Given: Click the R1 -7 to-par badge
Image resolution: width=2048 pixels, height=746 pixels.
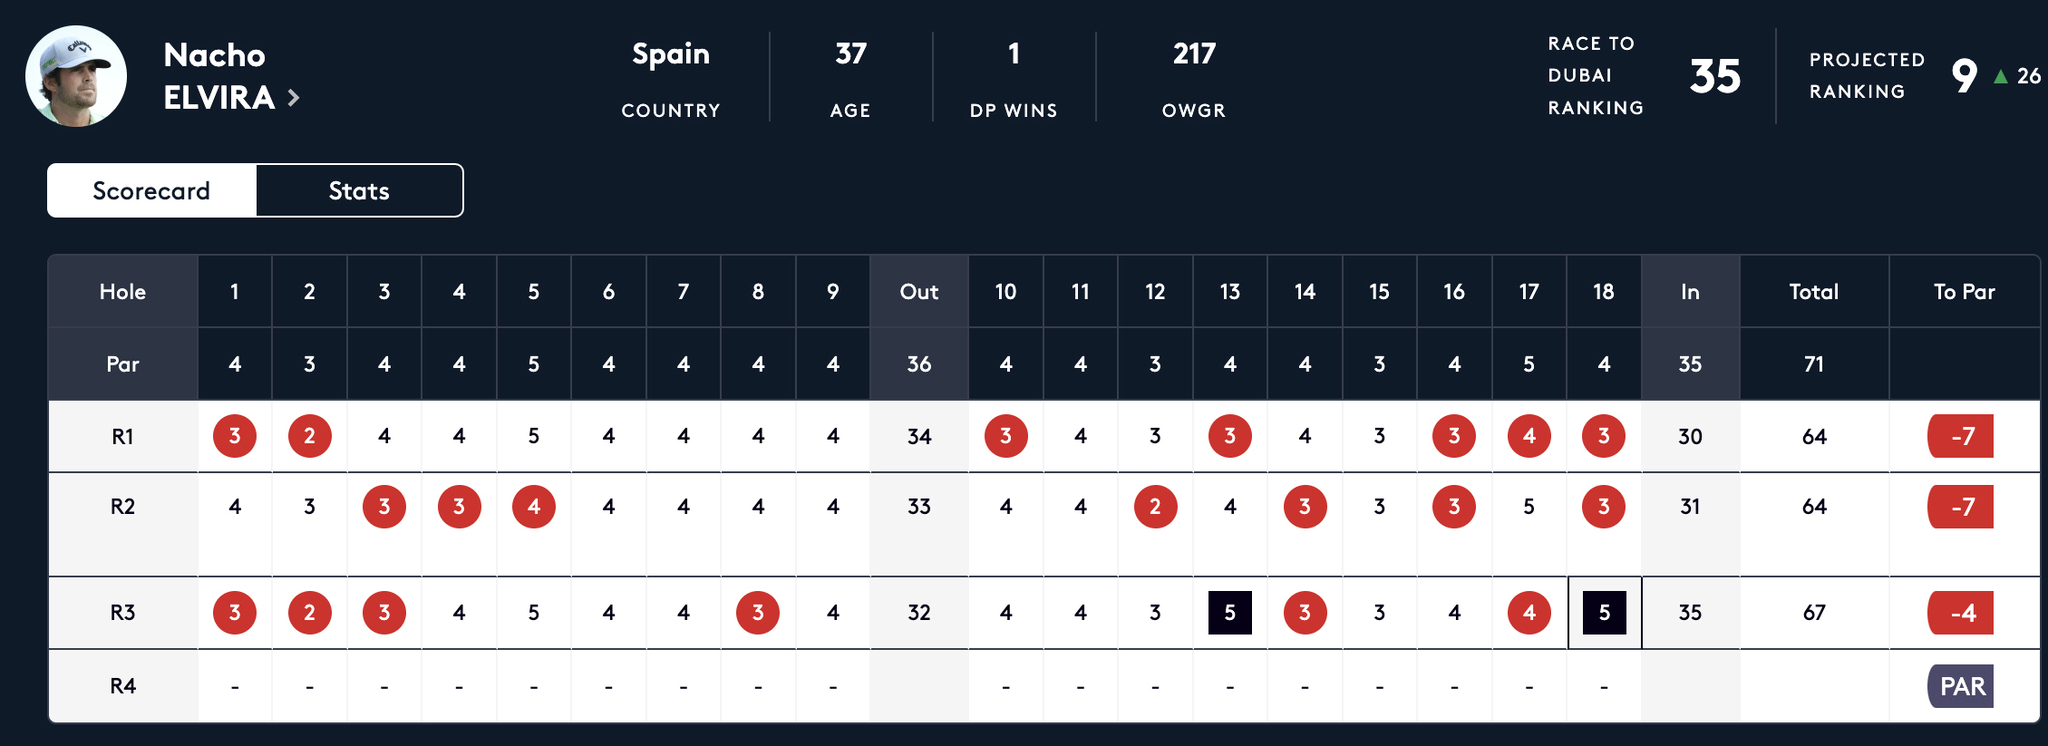Looking at the screenshot, I should pyautogui.click(x=1961, y=436).
